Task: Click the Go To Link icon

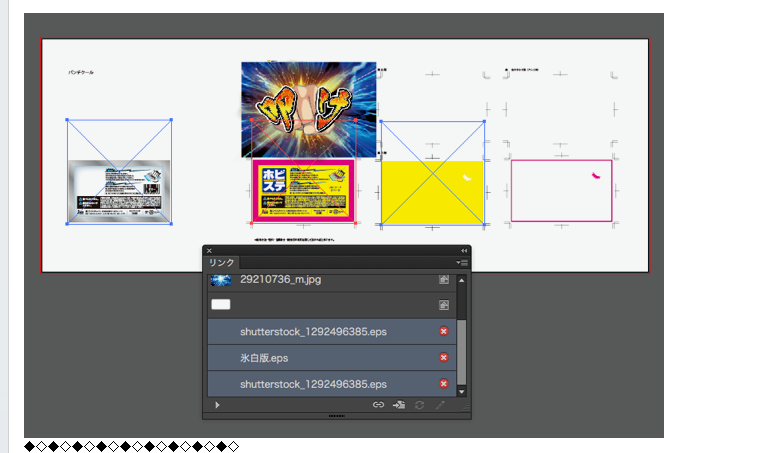Action: (399, 405)
